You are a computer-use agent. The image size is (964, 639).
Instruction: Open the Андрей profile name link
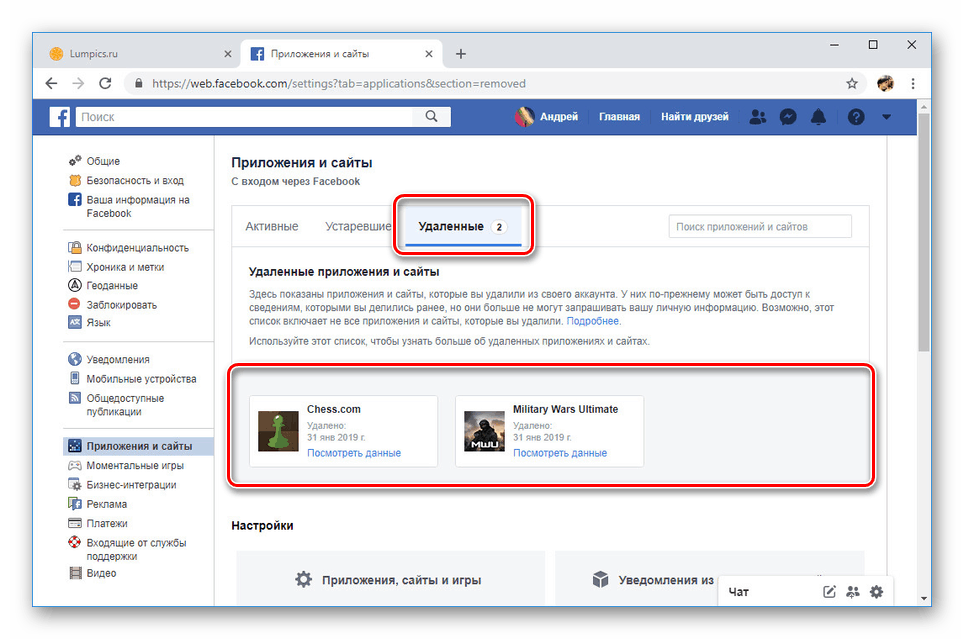tap(559, 117)
